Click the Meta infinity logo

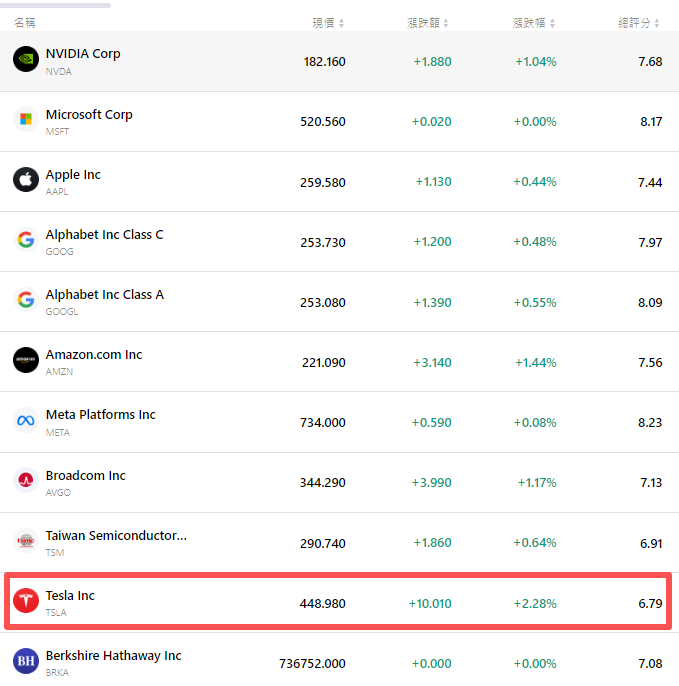pos(26,421)
